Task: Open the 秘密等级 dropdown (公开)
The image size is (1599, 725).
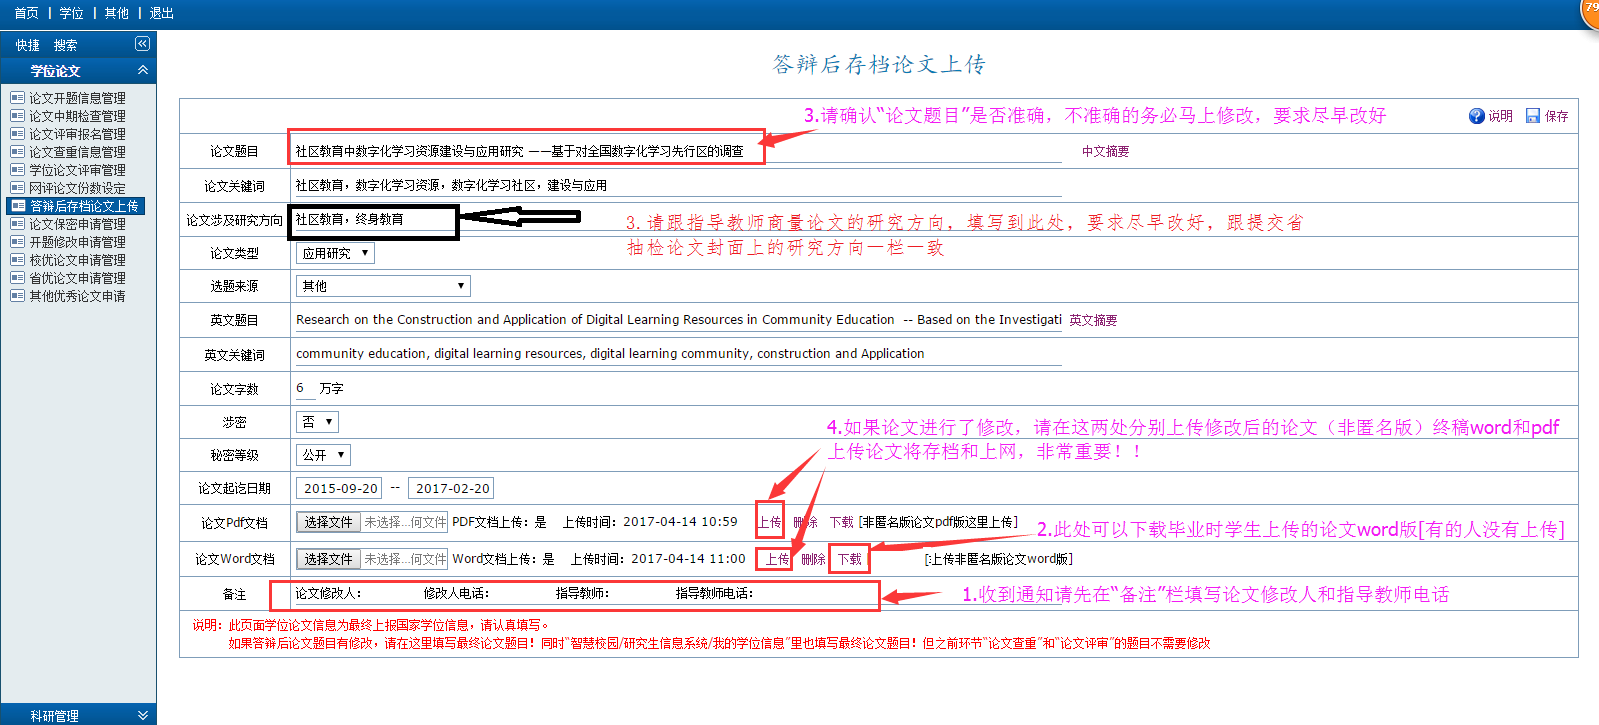Action: (323, 455)
